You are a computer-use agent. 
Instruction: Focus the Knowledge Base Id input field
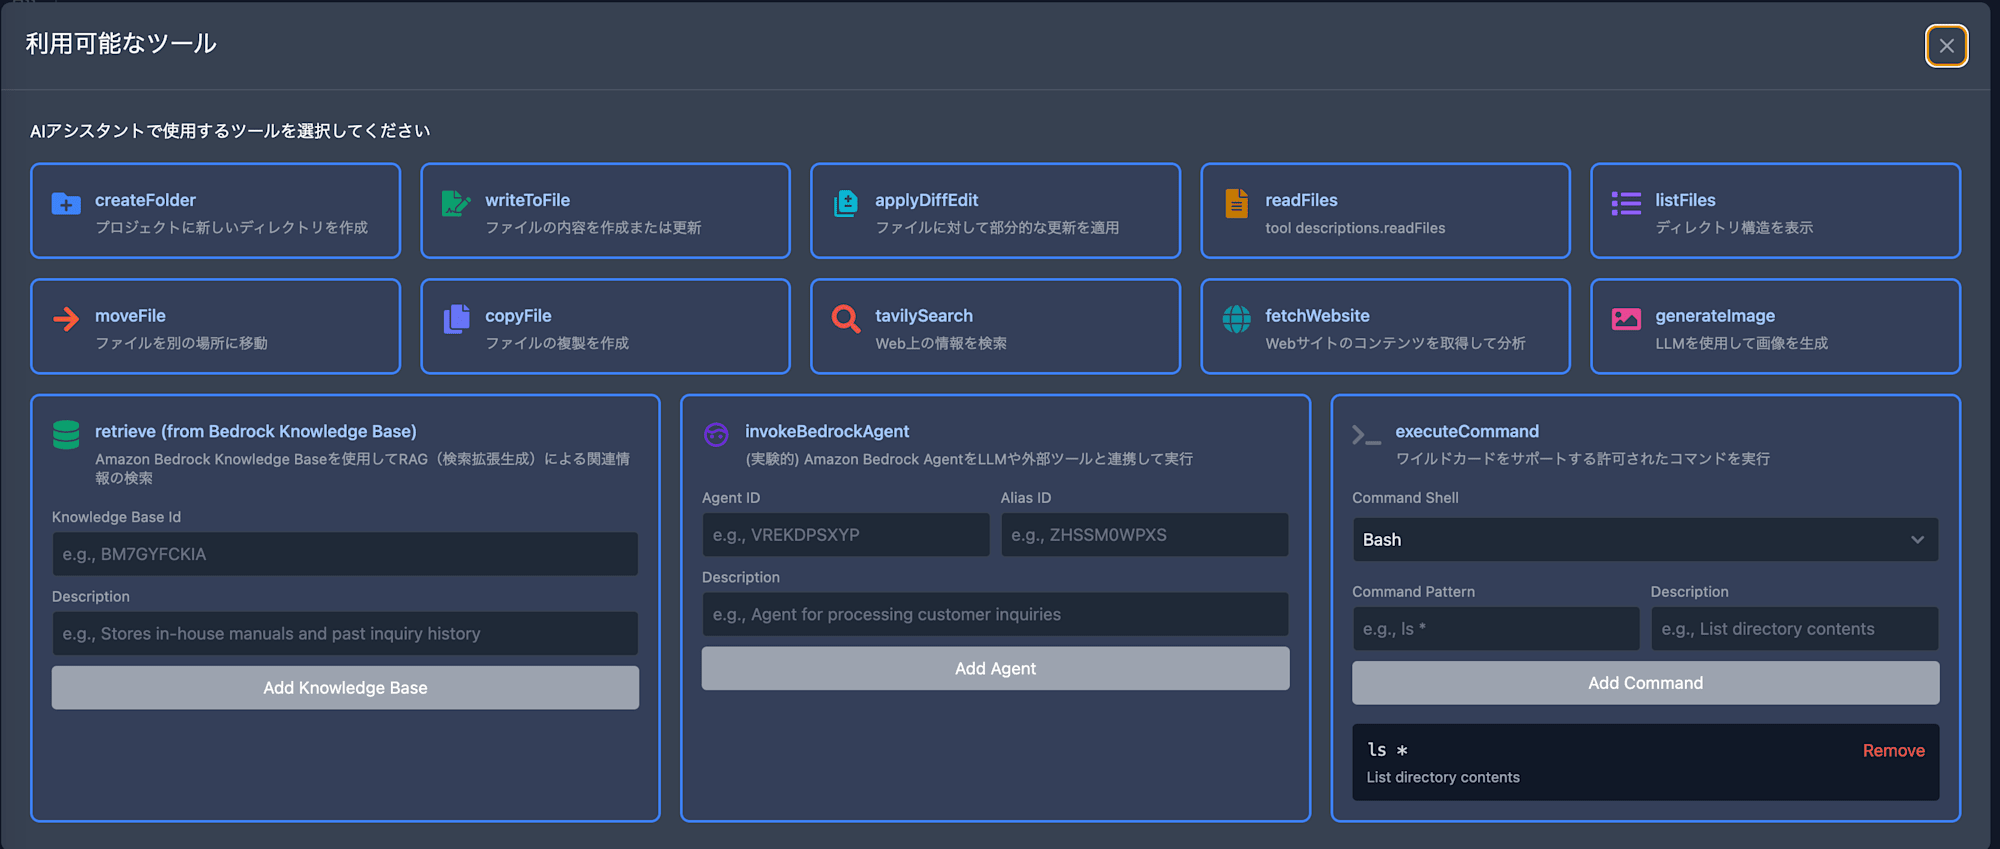click(345, 554)
